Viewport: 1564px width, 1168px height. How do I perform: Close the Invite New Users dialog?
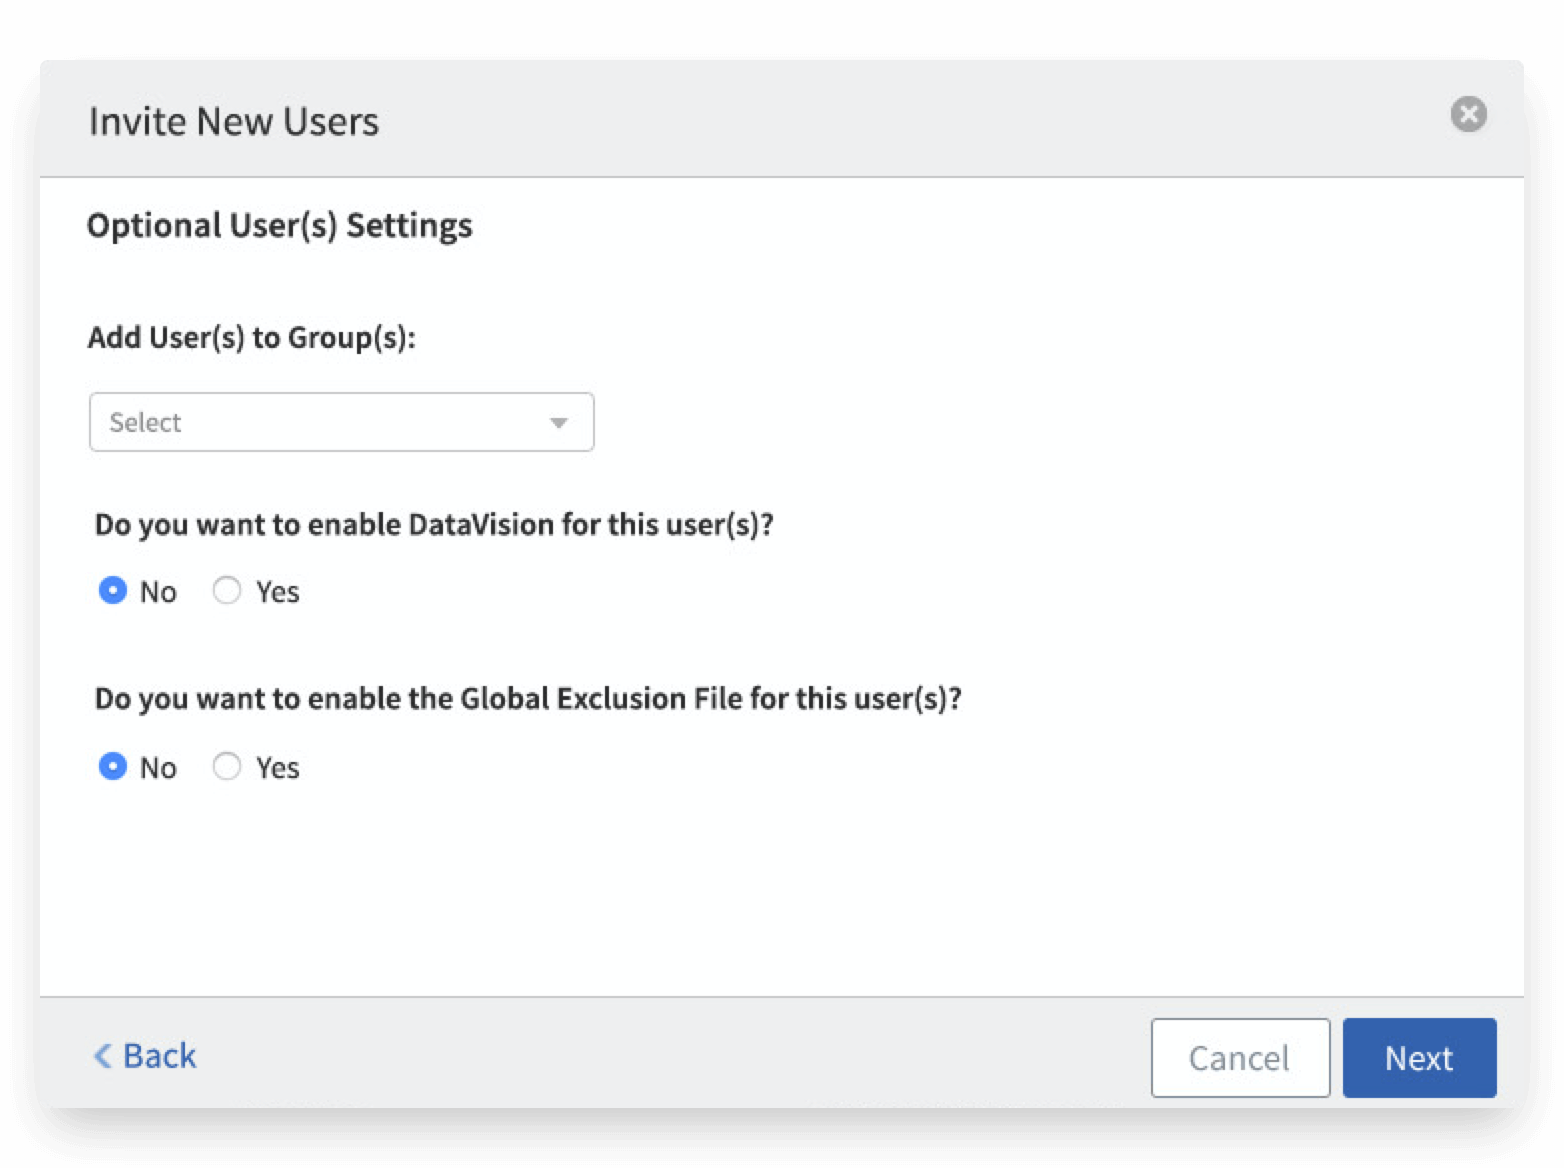pyautogui.click(x=1468, y=114)
